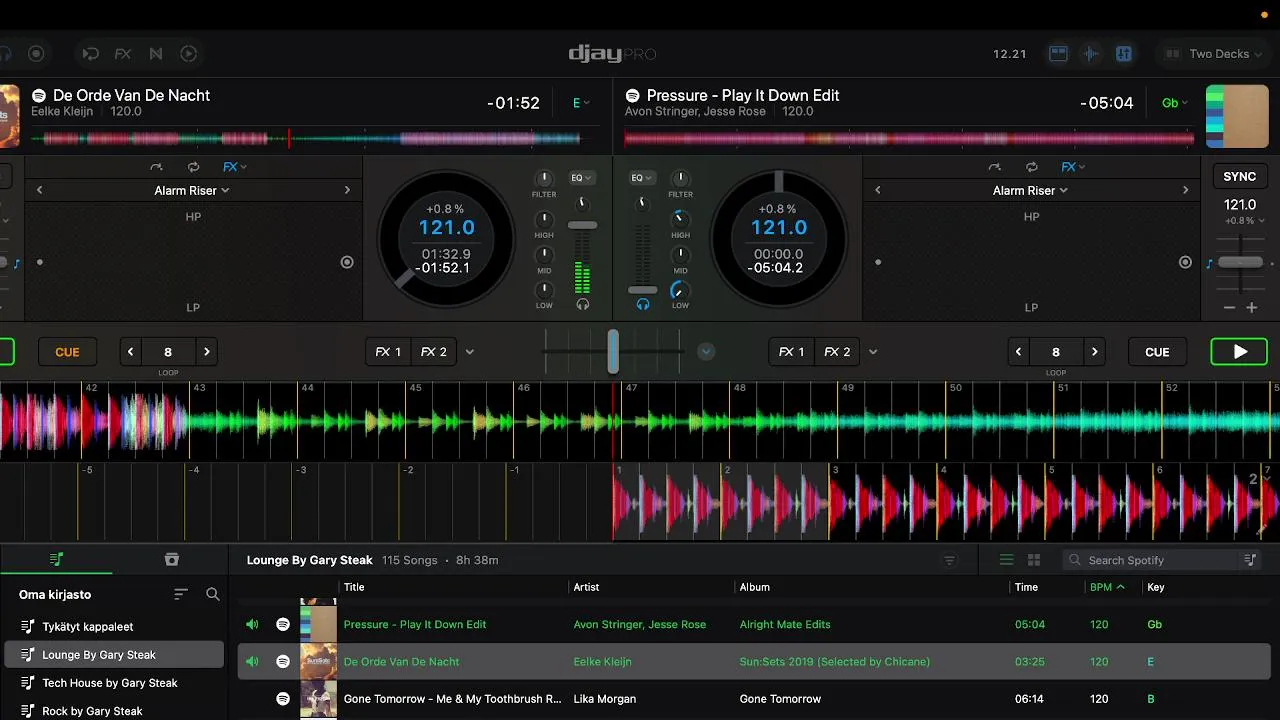Open right deck Alarm Riser effect dropdown
Image resolution: width=1280 pixels, height=720 pixels.
[1030, 190]
